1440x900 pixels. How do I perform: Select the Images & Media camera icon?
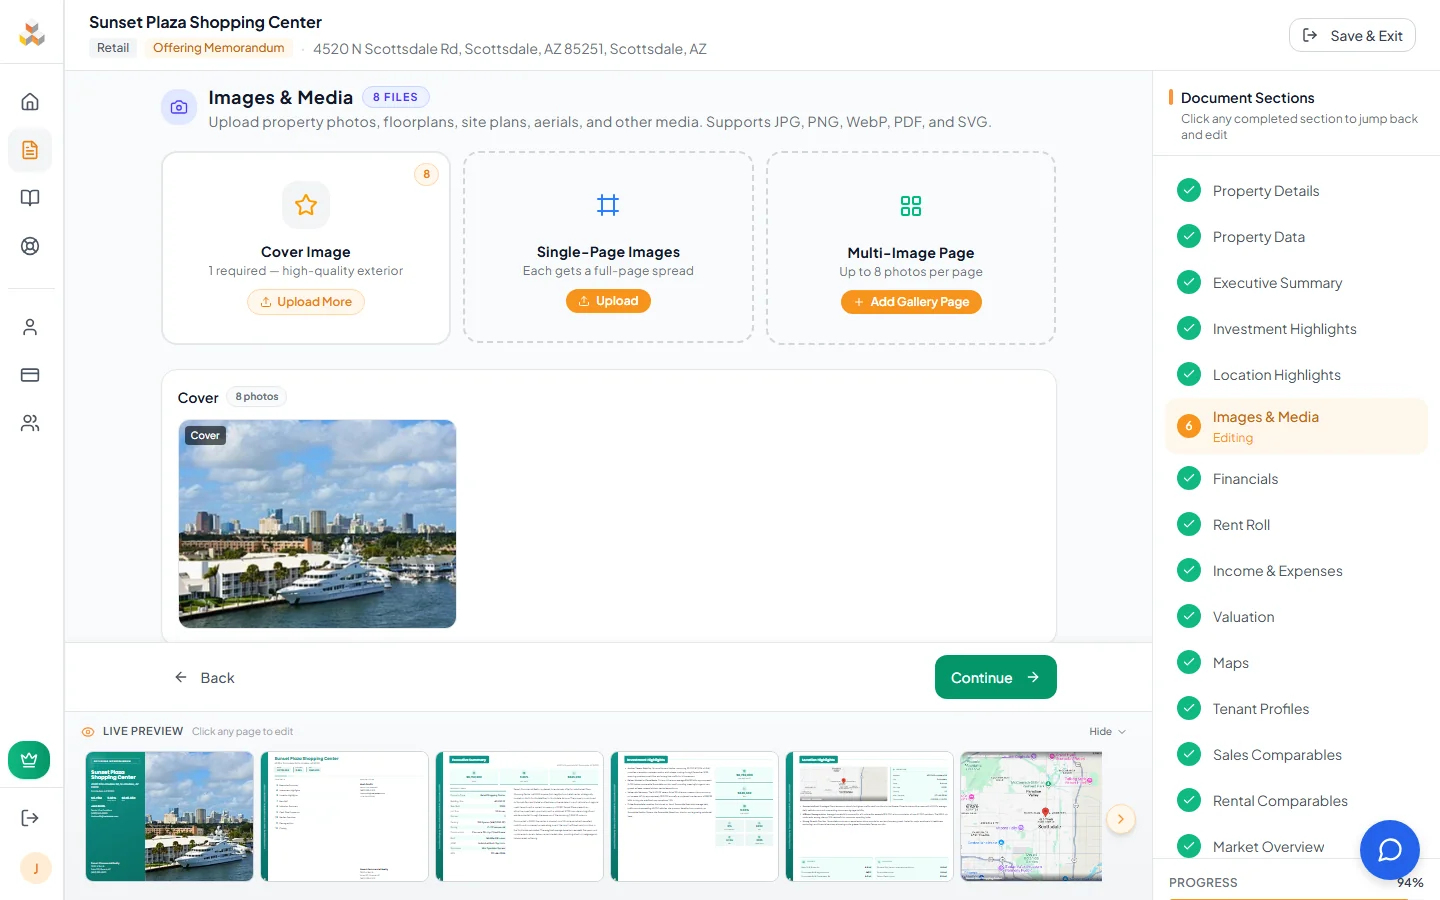click(x=178, y=106)
